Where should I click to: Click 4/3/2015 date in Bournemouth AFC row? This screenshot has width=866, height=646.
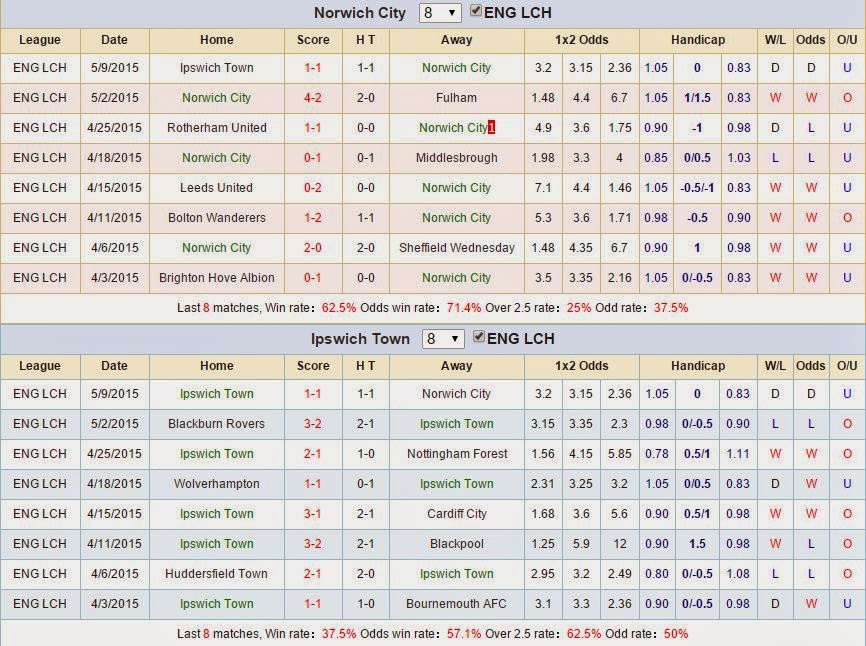tap(114, 603)
